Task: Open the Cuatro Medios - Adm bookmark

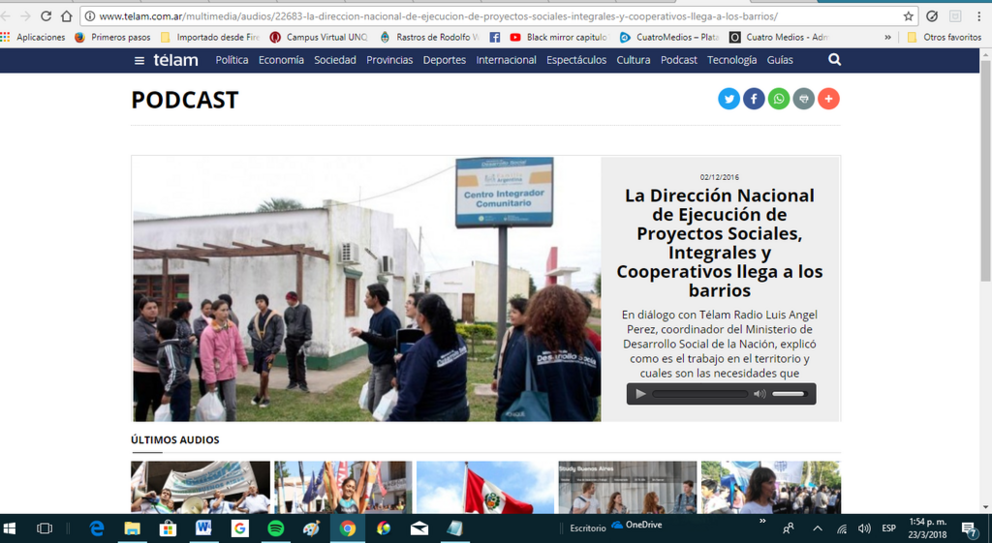Action: (779, 37)
